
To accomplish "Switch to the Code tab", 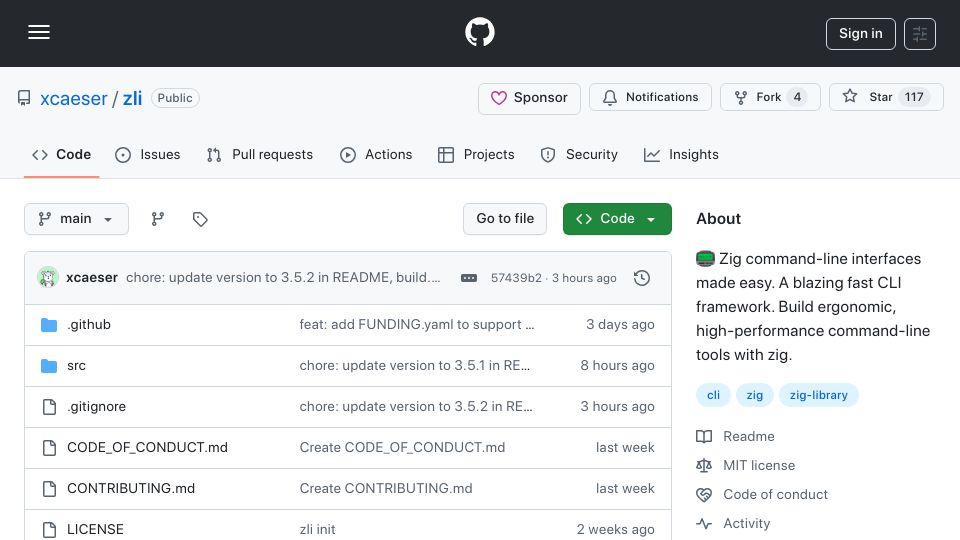I will [61, 155].
